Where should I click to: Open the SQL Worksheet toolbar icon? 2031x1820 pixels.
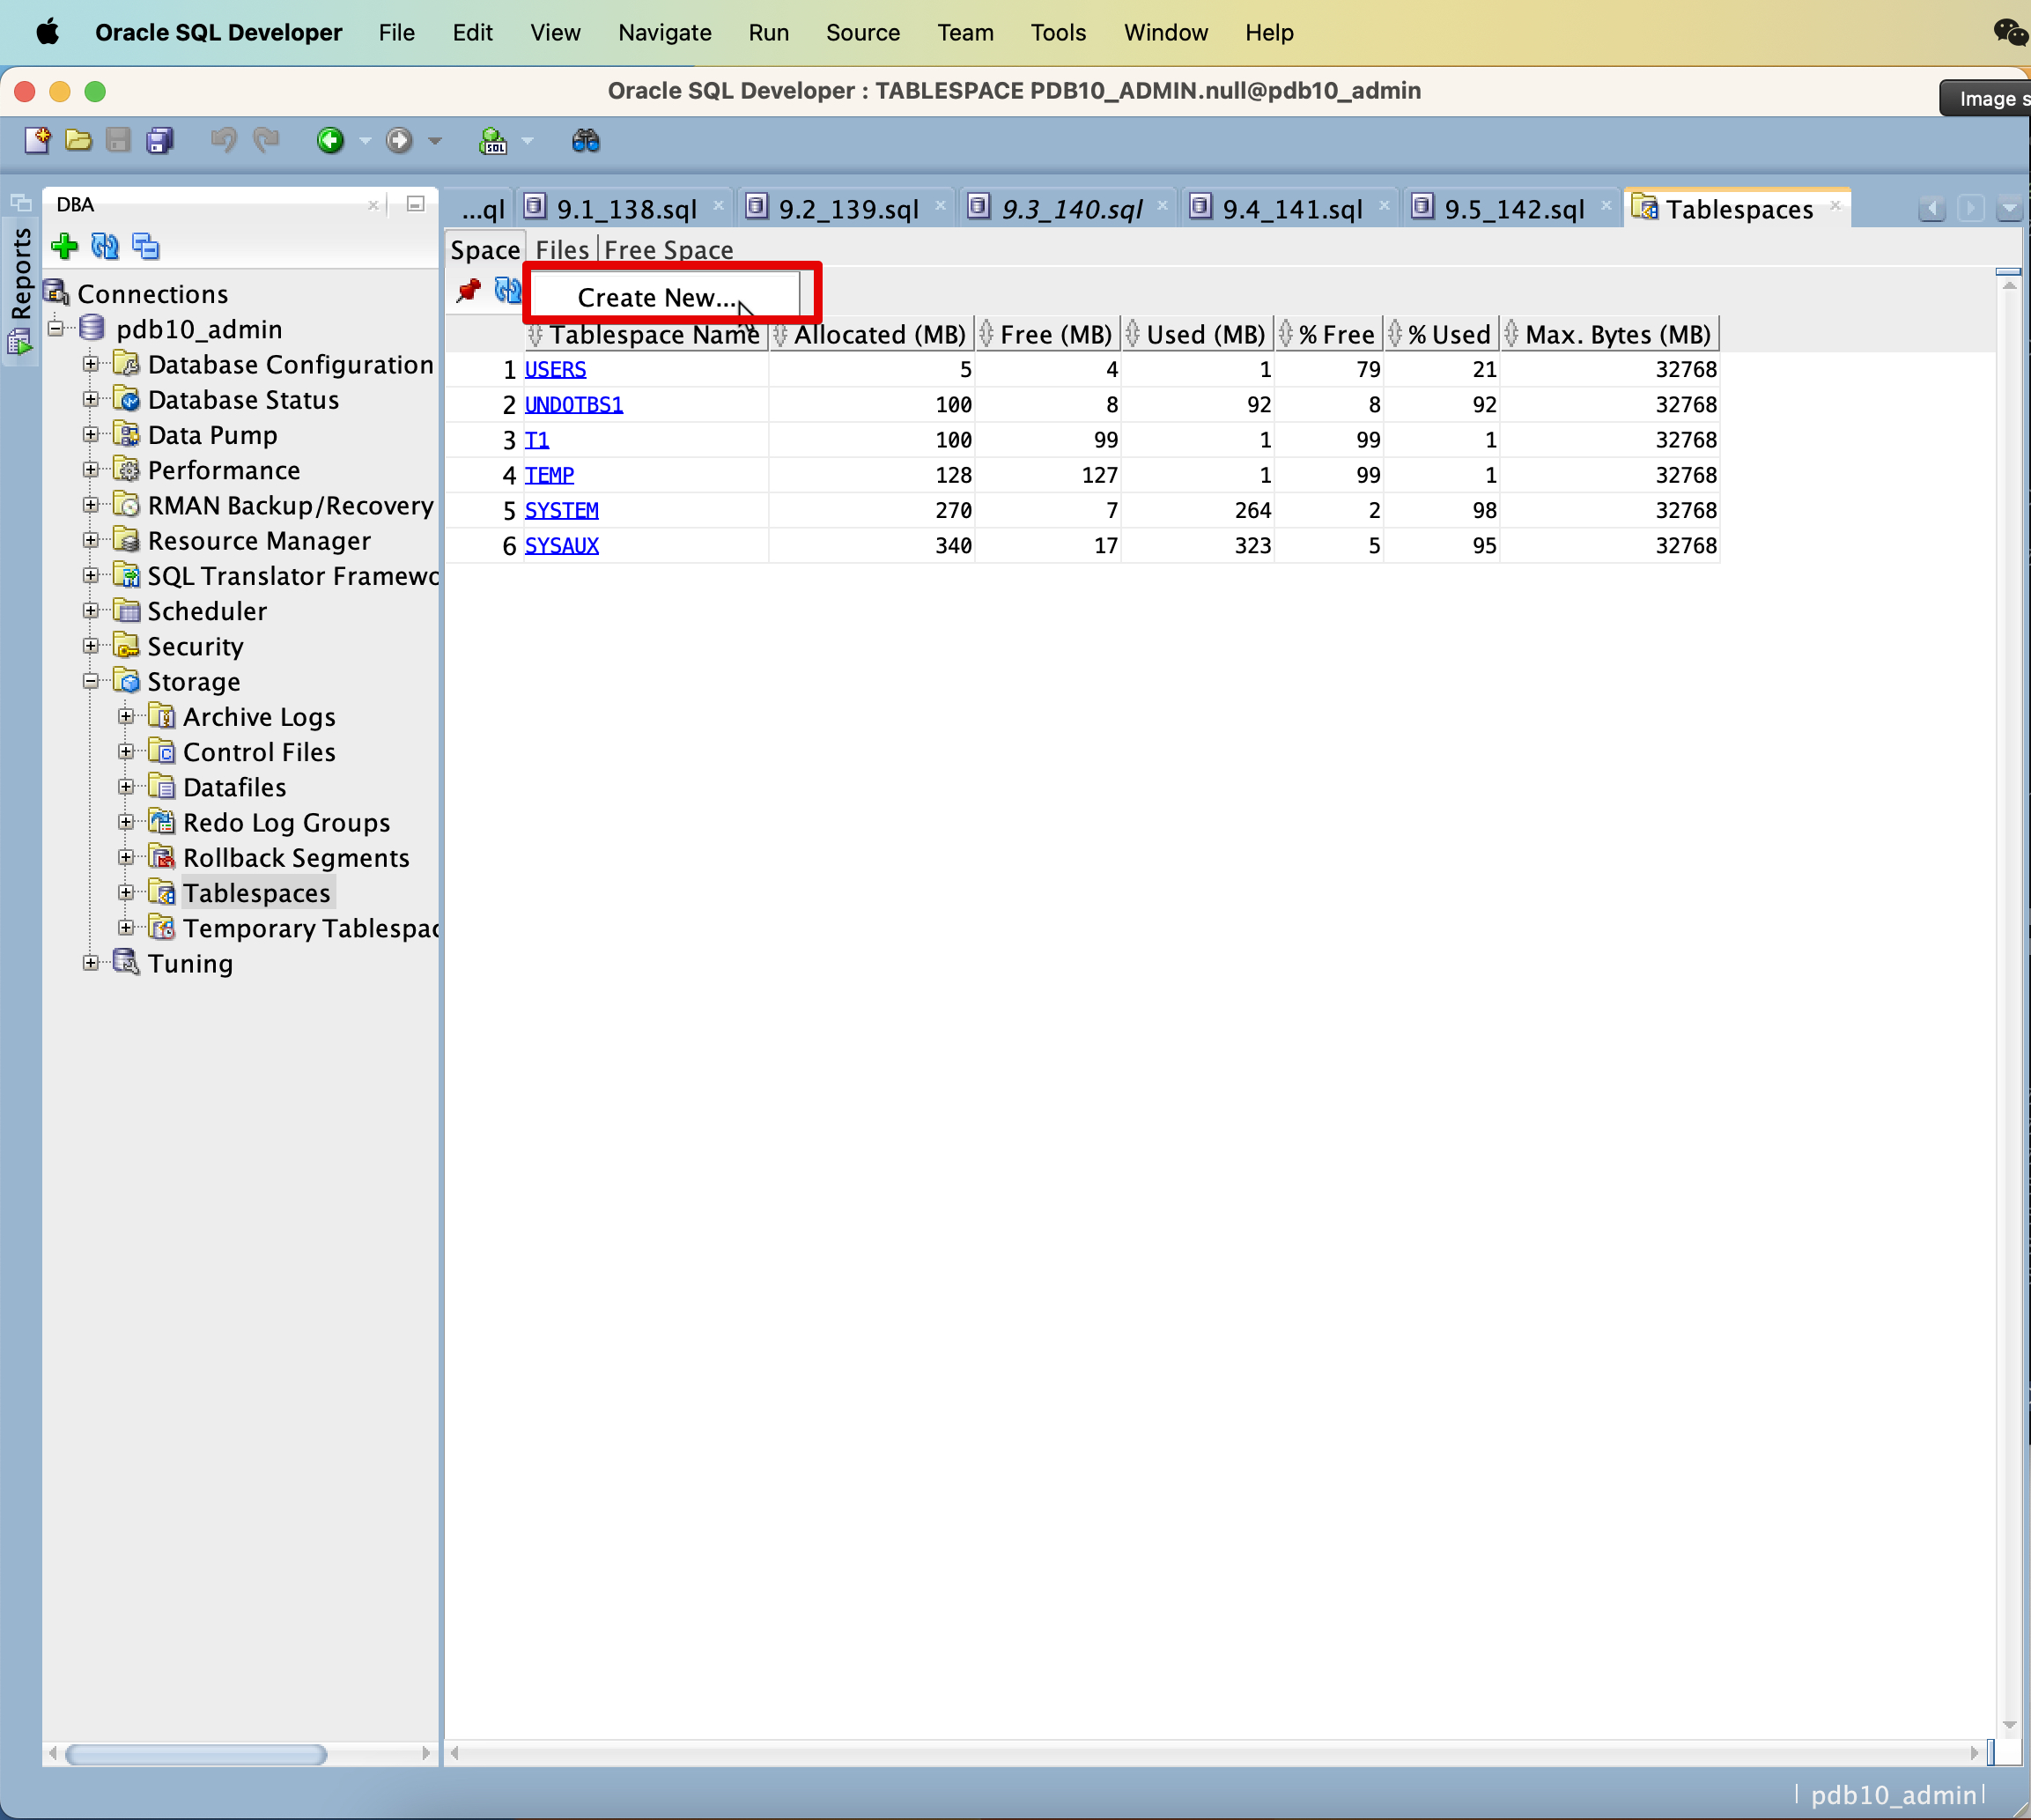(x=493, y=141)
